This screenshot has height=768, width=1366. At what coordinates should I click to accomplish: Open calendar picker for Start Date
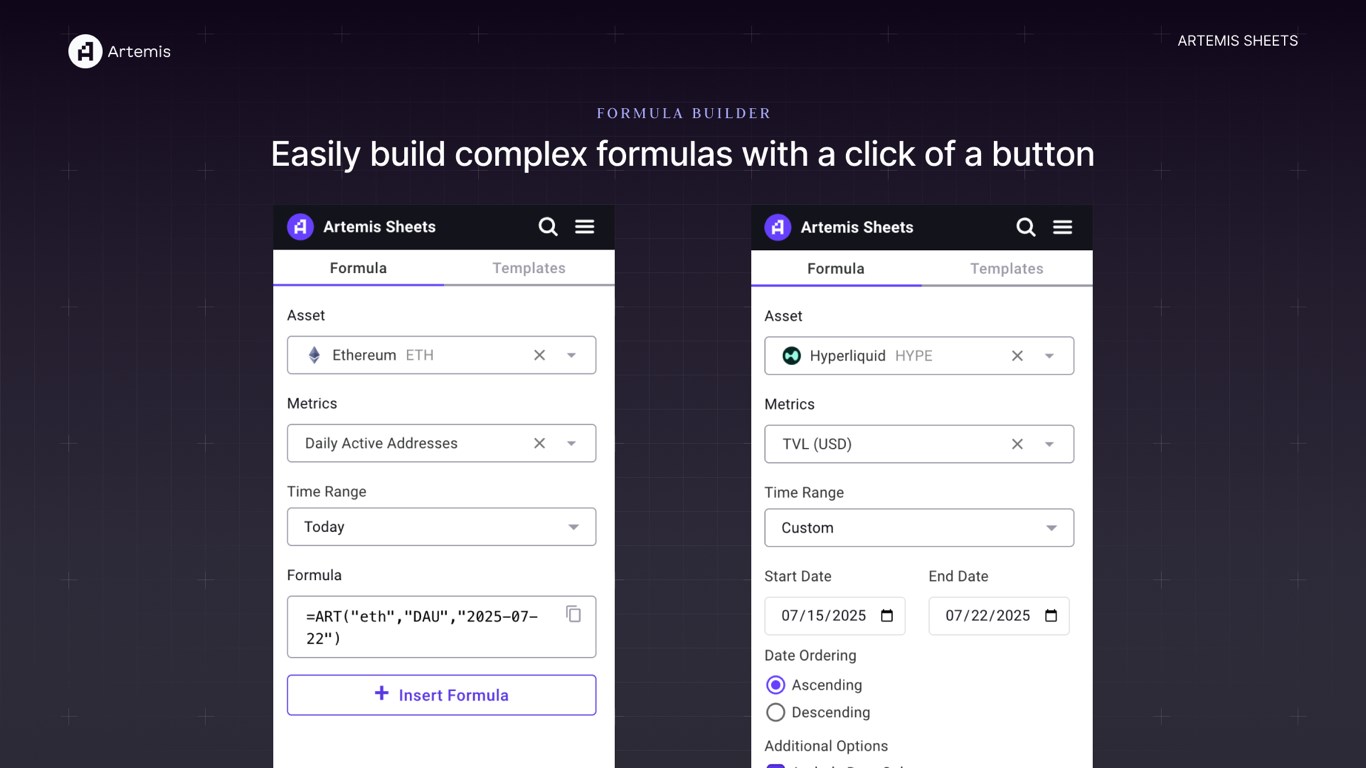click(x=887, y=616)
